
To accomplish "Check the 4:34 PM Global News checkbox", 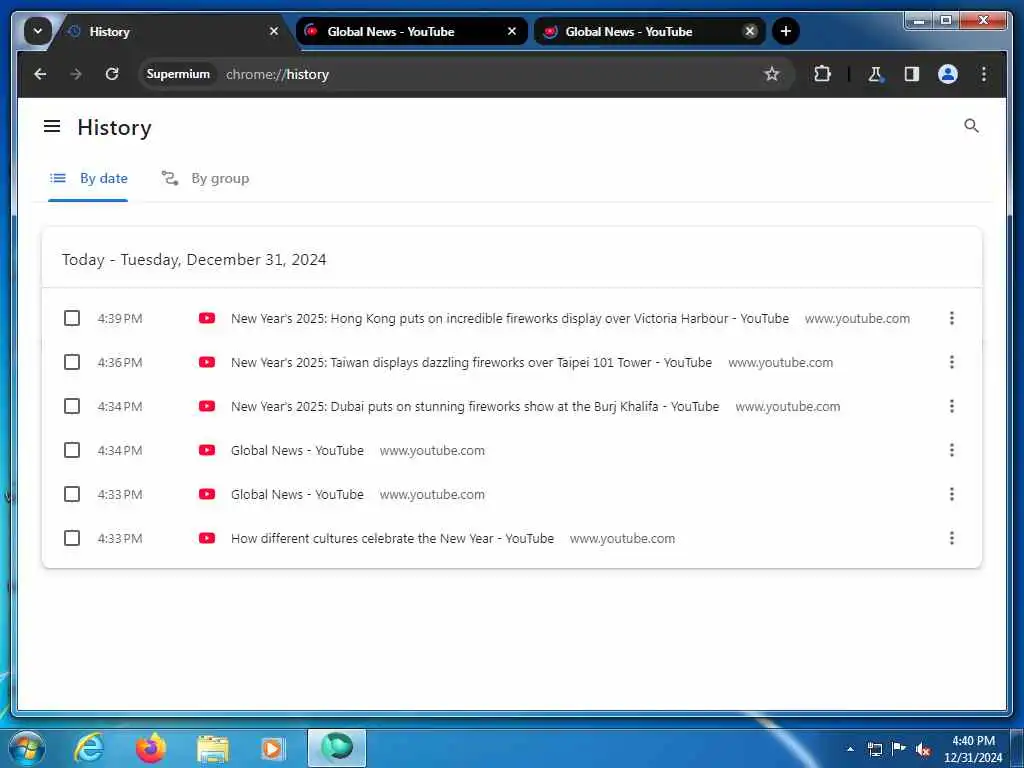I will coord(72,451).
